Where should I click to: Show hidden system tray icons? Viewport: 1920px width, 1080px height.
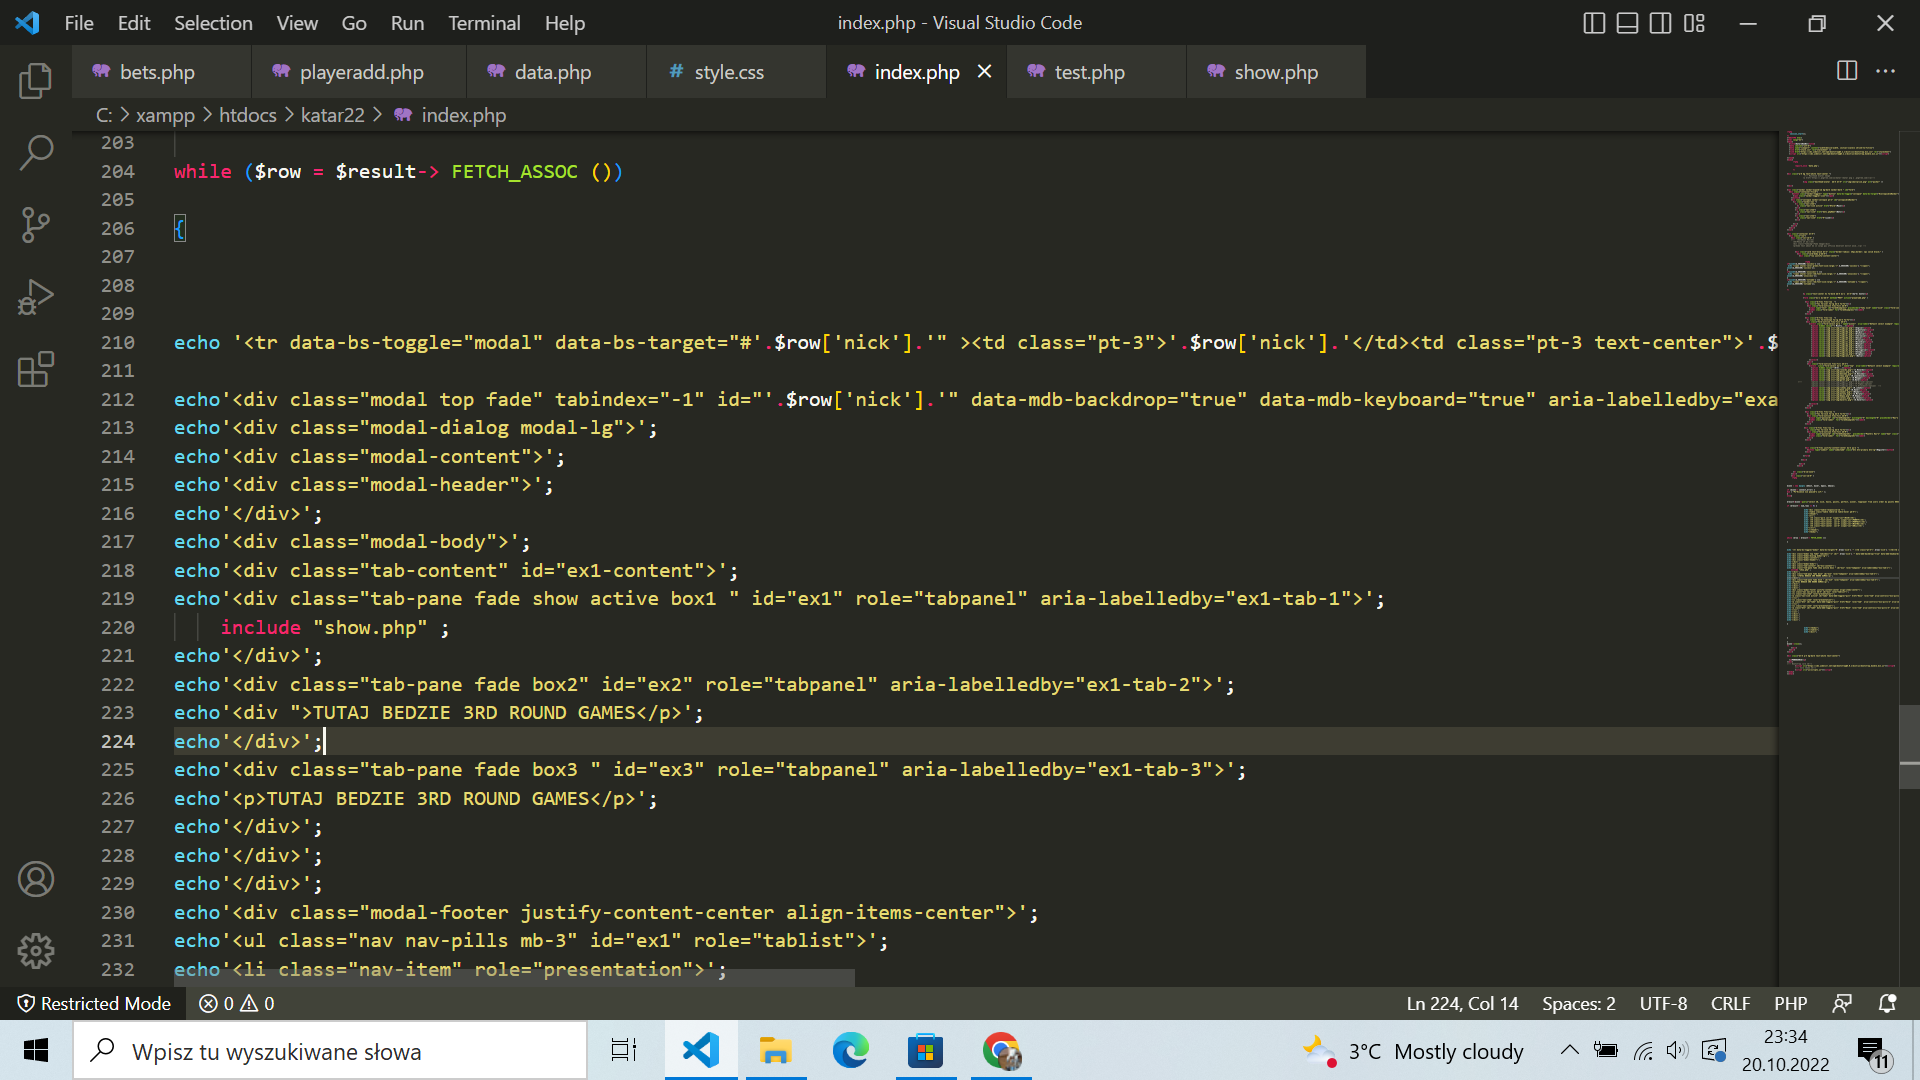point(1570,1050)
